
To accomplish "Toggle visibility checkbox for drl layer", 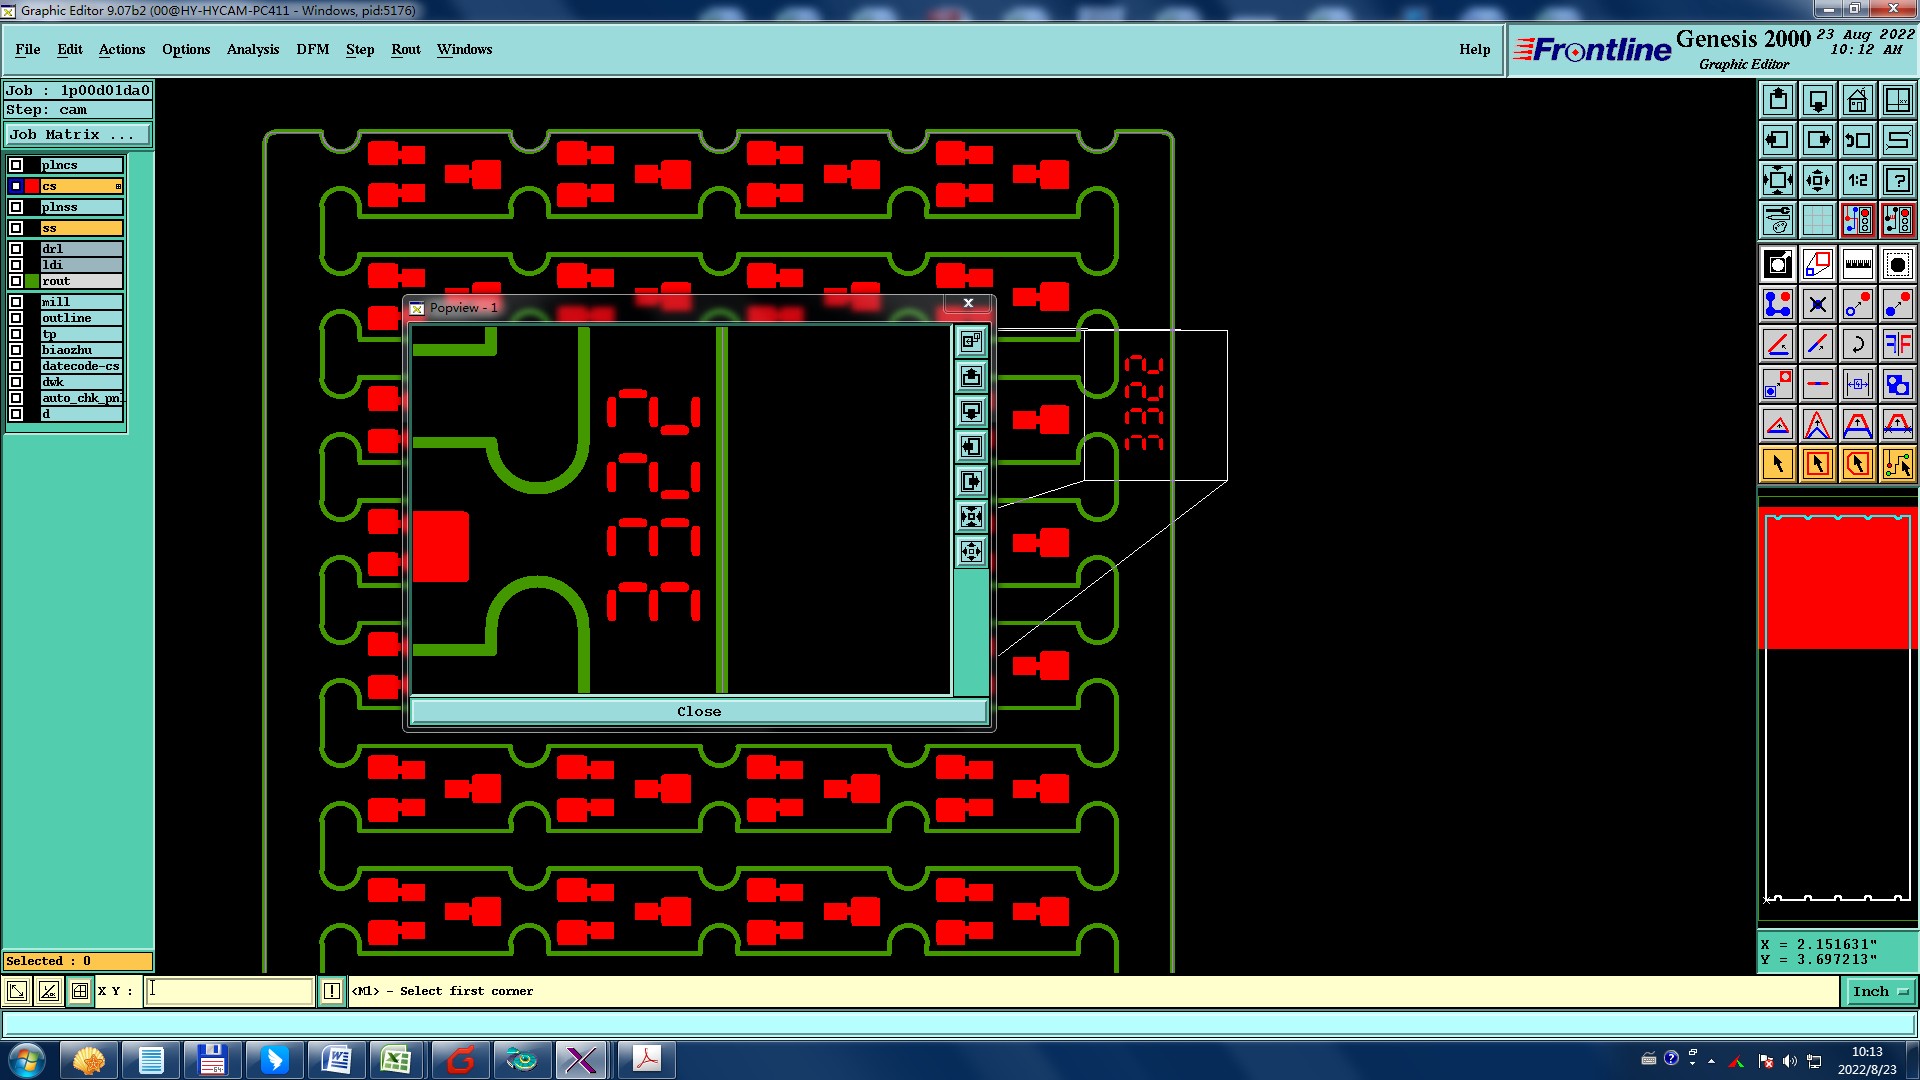I will [x=16, y=249].
